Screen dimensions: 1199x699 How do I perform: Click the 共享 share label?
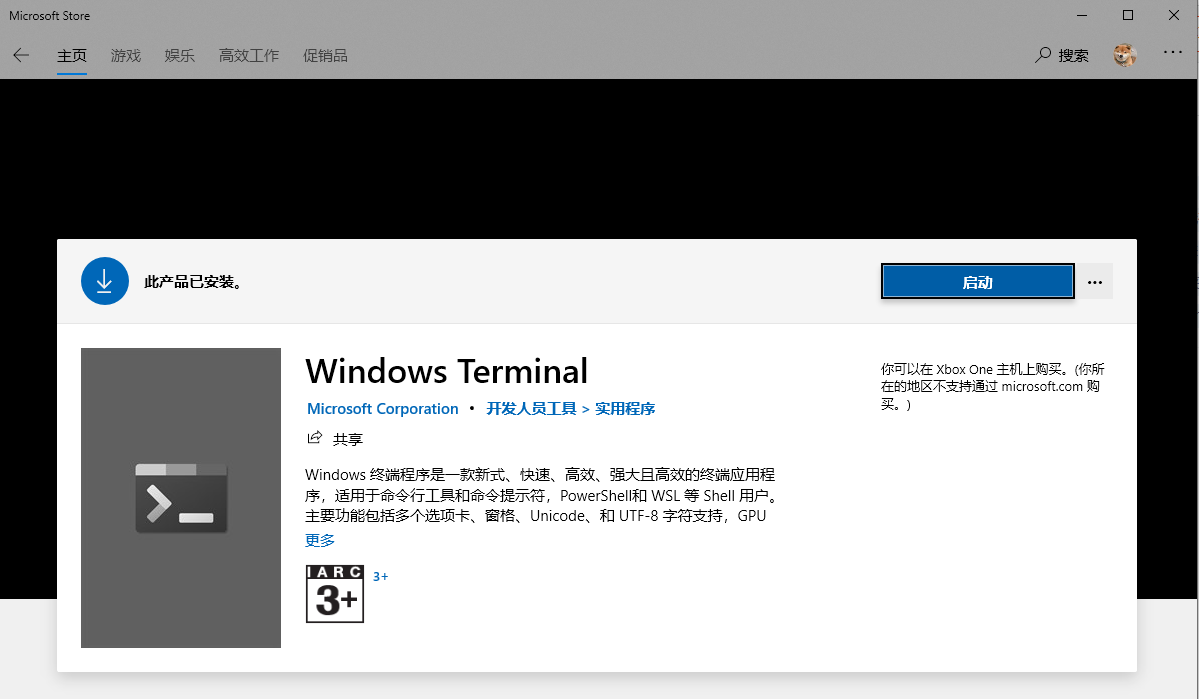348,439
